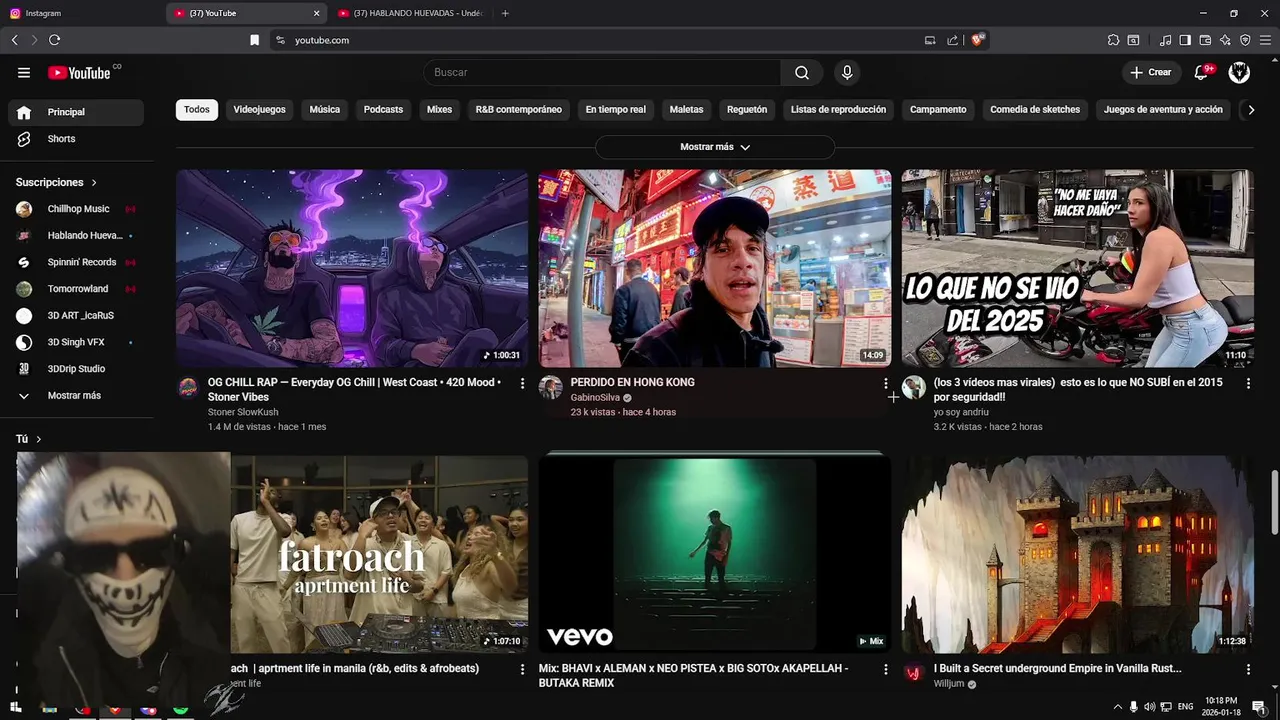
Task: Open the Tú section chevron
Action: coord(38,439)
